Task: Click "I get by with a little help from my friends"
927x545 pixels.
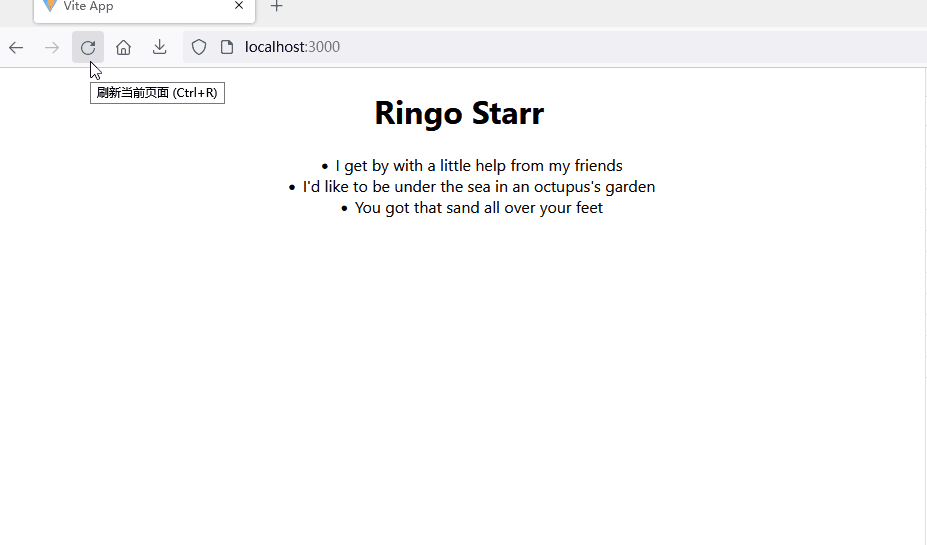Action: click(479, 166)
